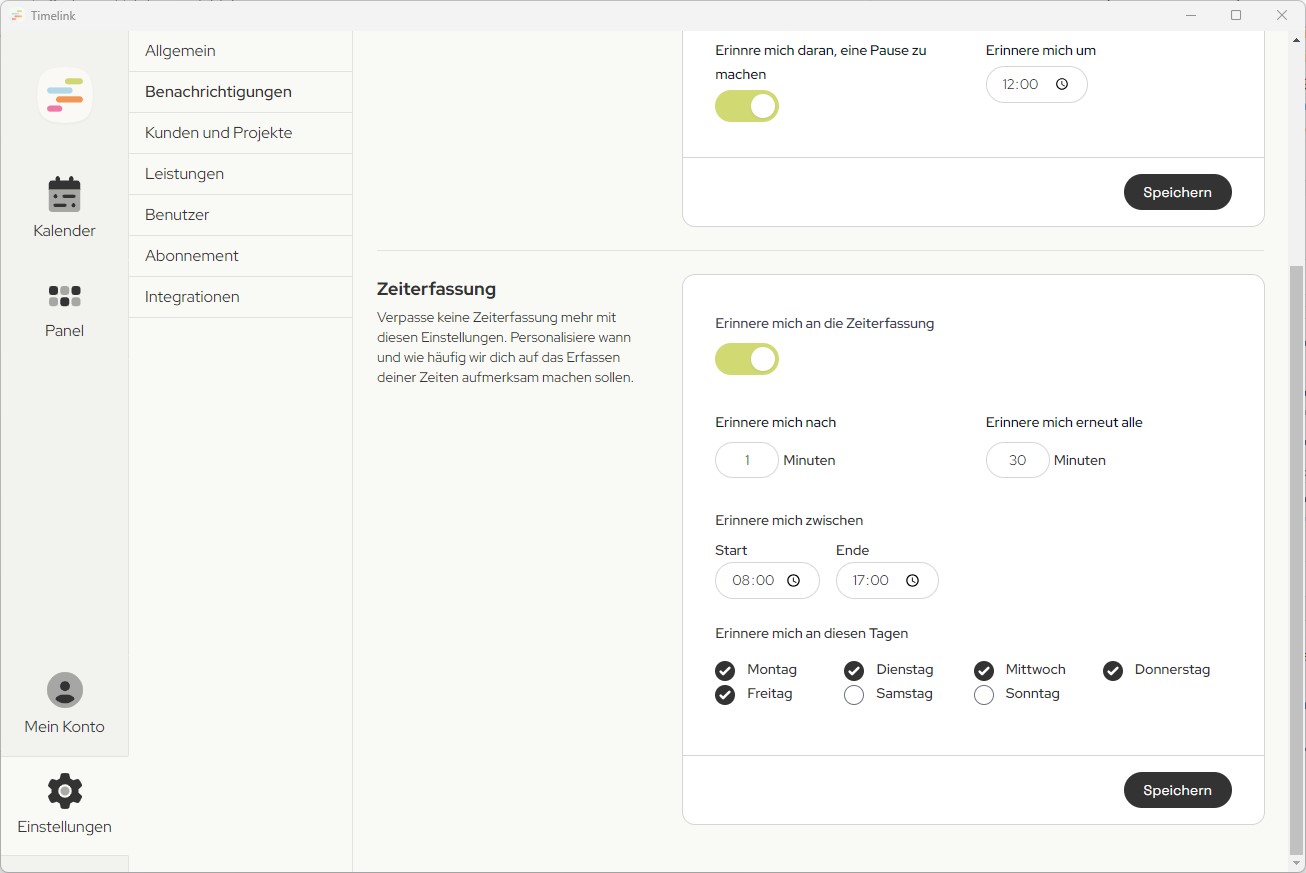The width and height of the screenshot is (1306, 873).
Task: Uncheck Dienstag checkbox
Action: [x=854, y=670]
